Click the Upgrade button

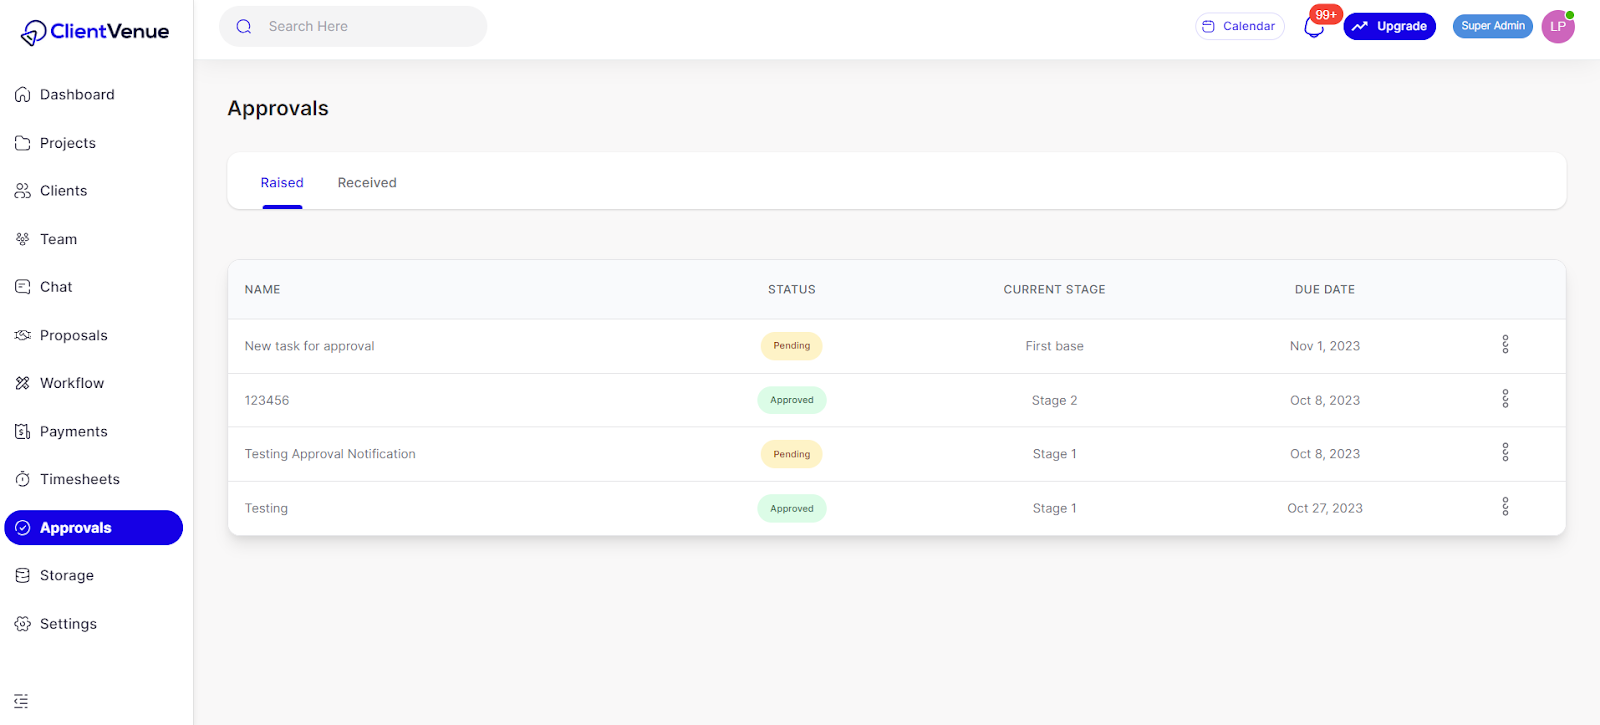point(1389,26)
